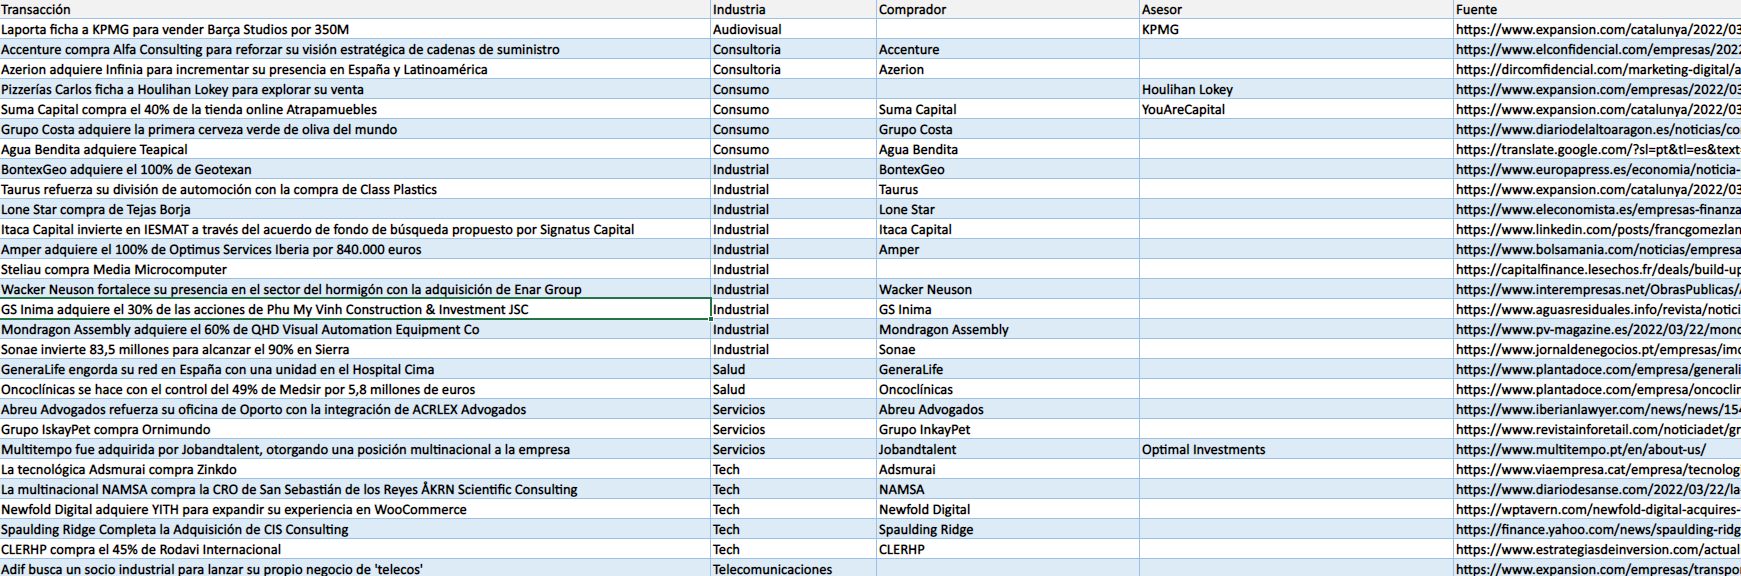Click the 'BontexGeo' buyer cell
The width and height of the screenshot is (1741, 576).
click(x=1007, y=169)
